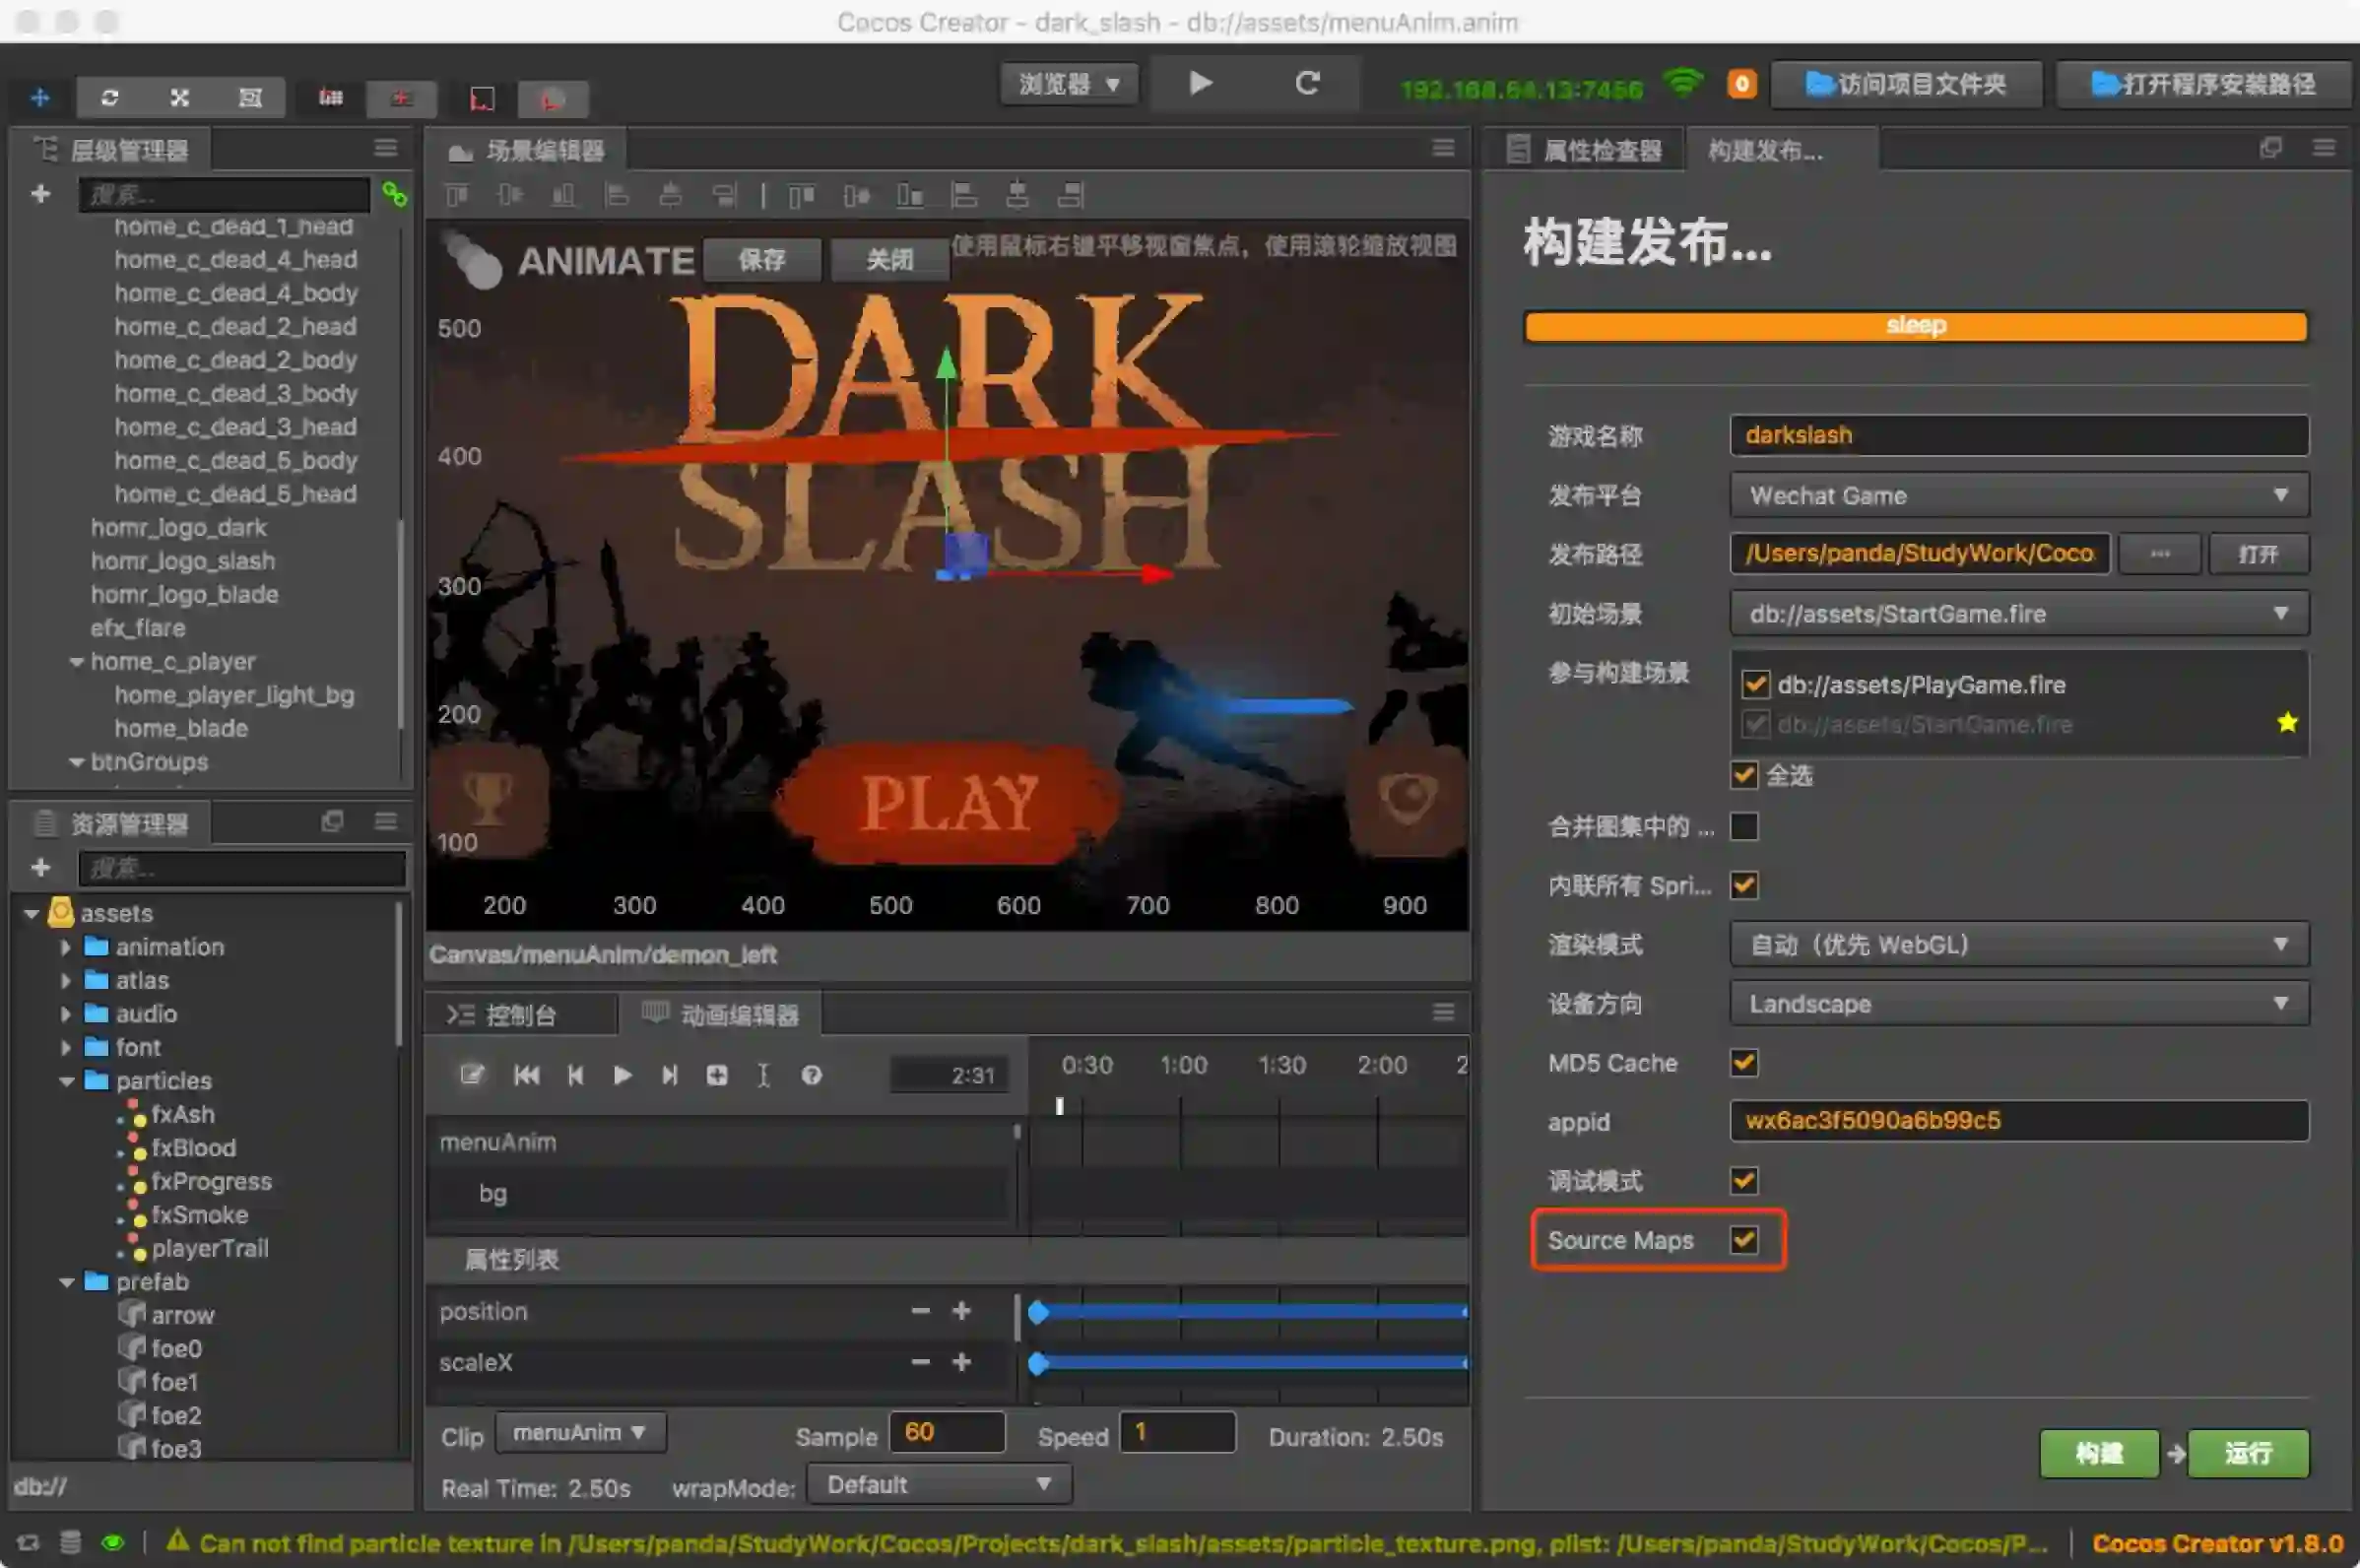The width and height of the screenshot is (2360, 1568).
Task: Select the rotate transform tool
Action: click(x=110, y=98)
